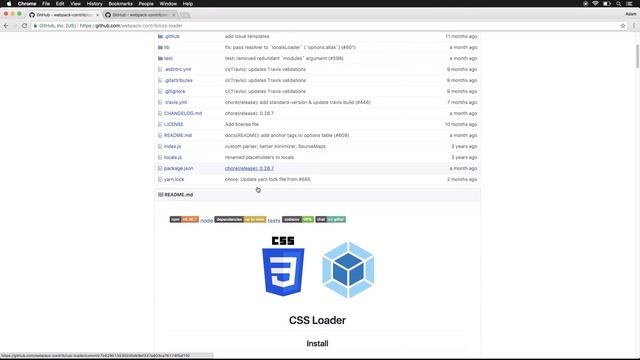
Task: Open commit 'Add license file'
Action: click(x=242, y=124)
